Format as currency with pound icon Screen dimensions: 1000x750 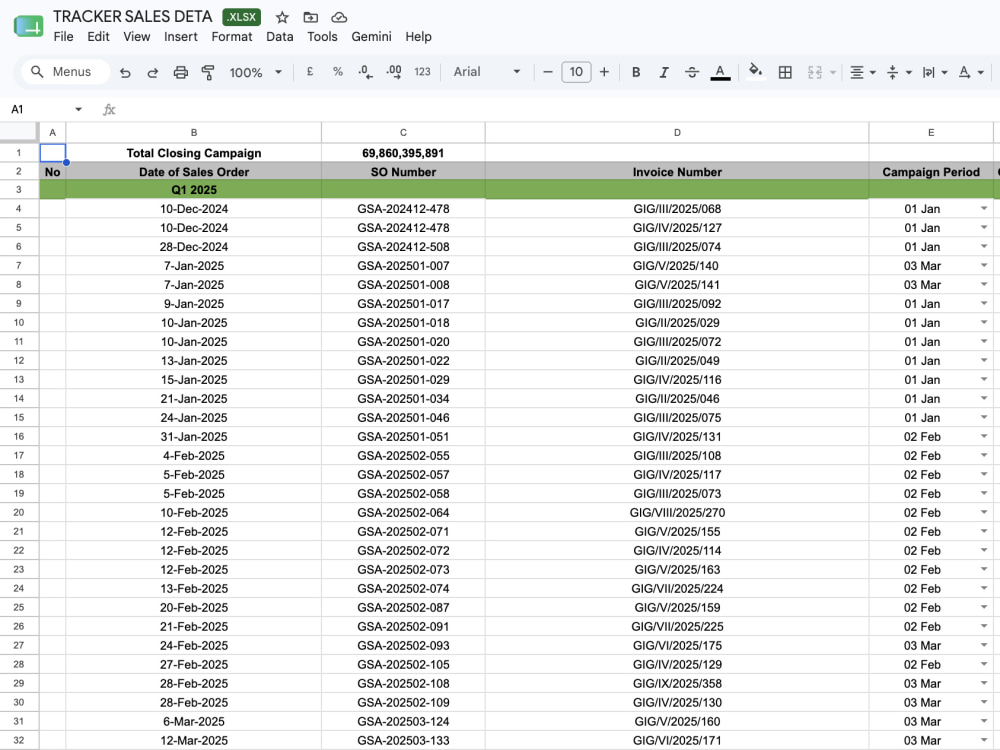(x=310, y=72)
